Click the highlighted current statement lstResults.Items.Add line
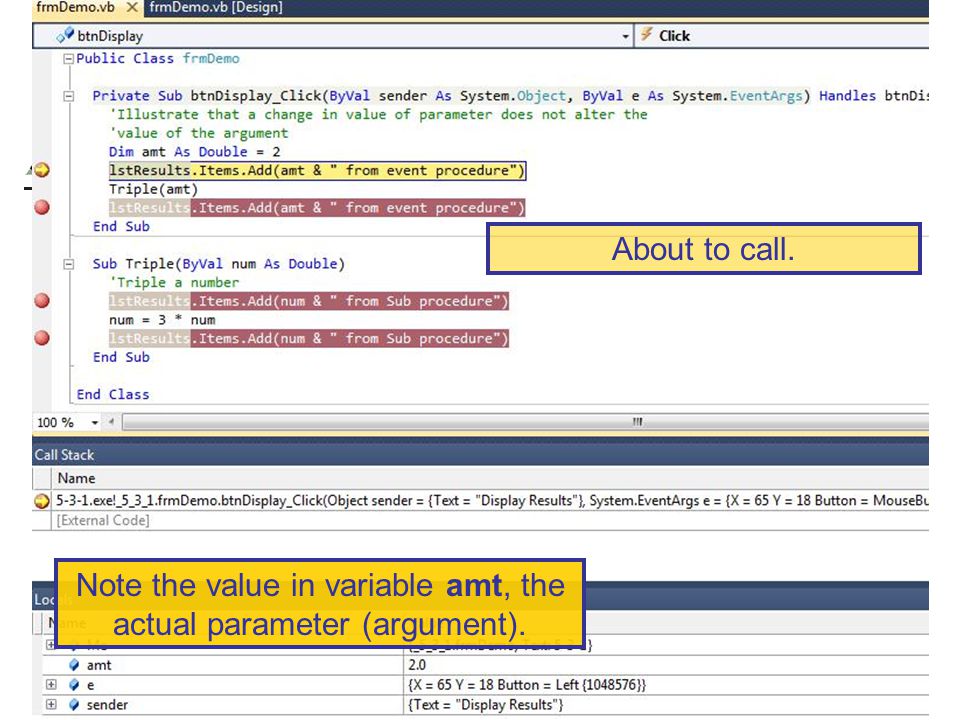Viewport: 960px width, 720px height. click(x=317, y=170)
